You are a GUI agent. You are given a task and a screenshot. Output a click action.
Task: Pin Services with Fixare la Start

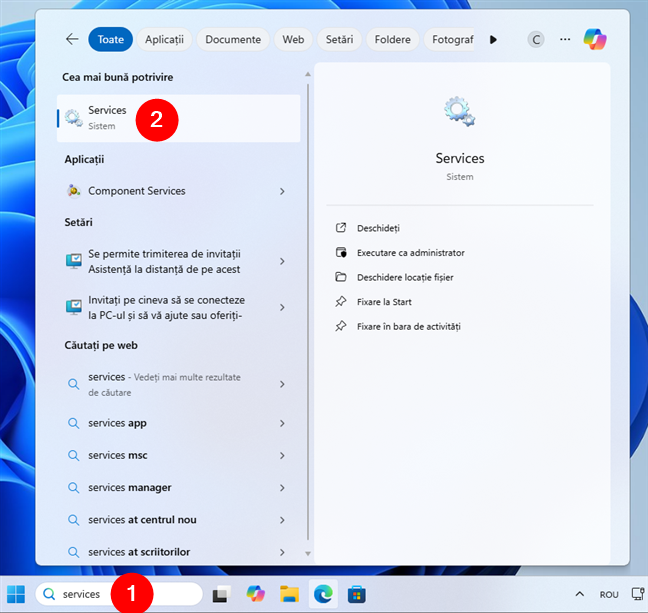click(x=383, y=302)
